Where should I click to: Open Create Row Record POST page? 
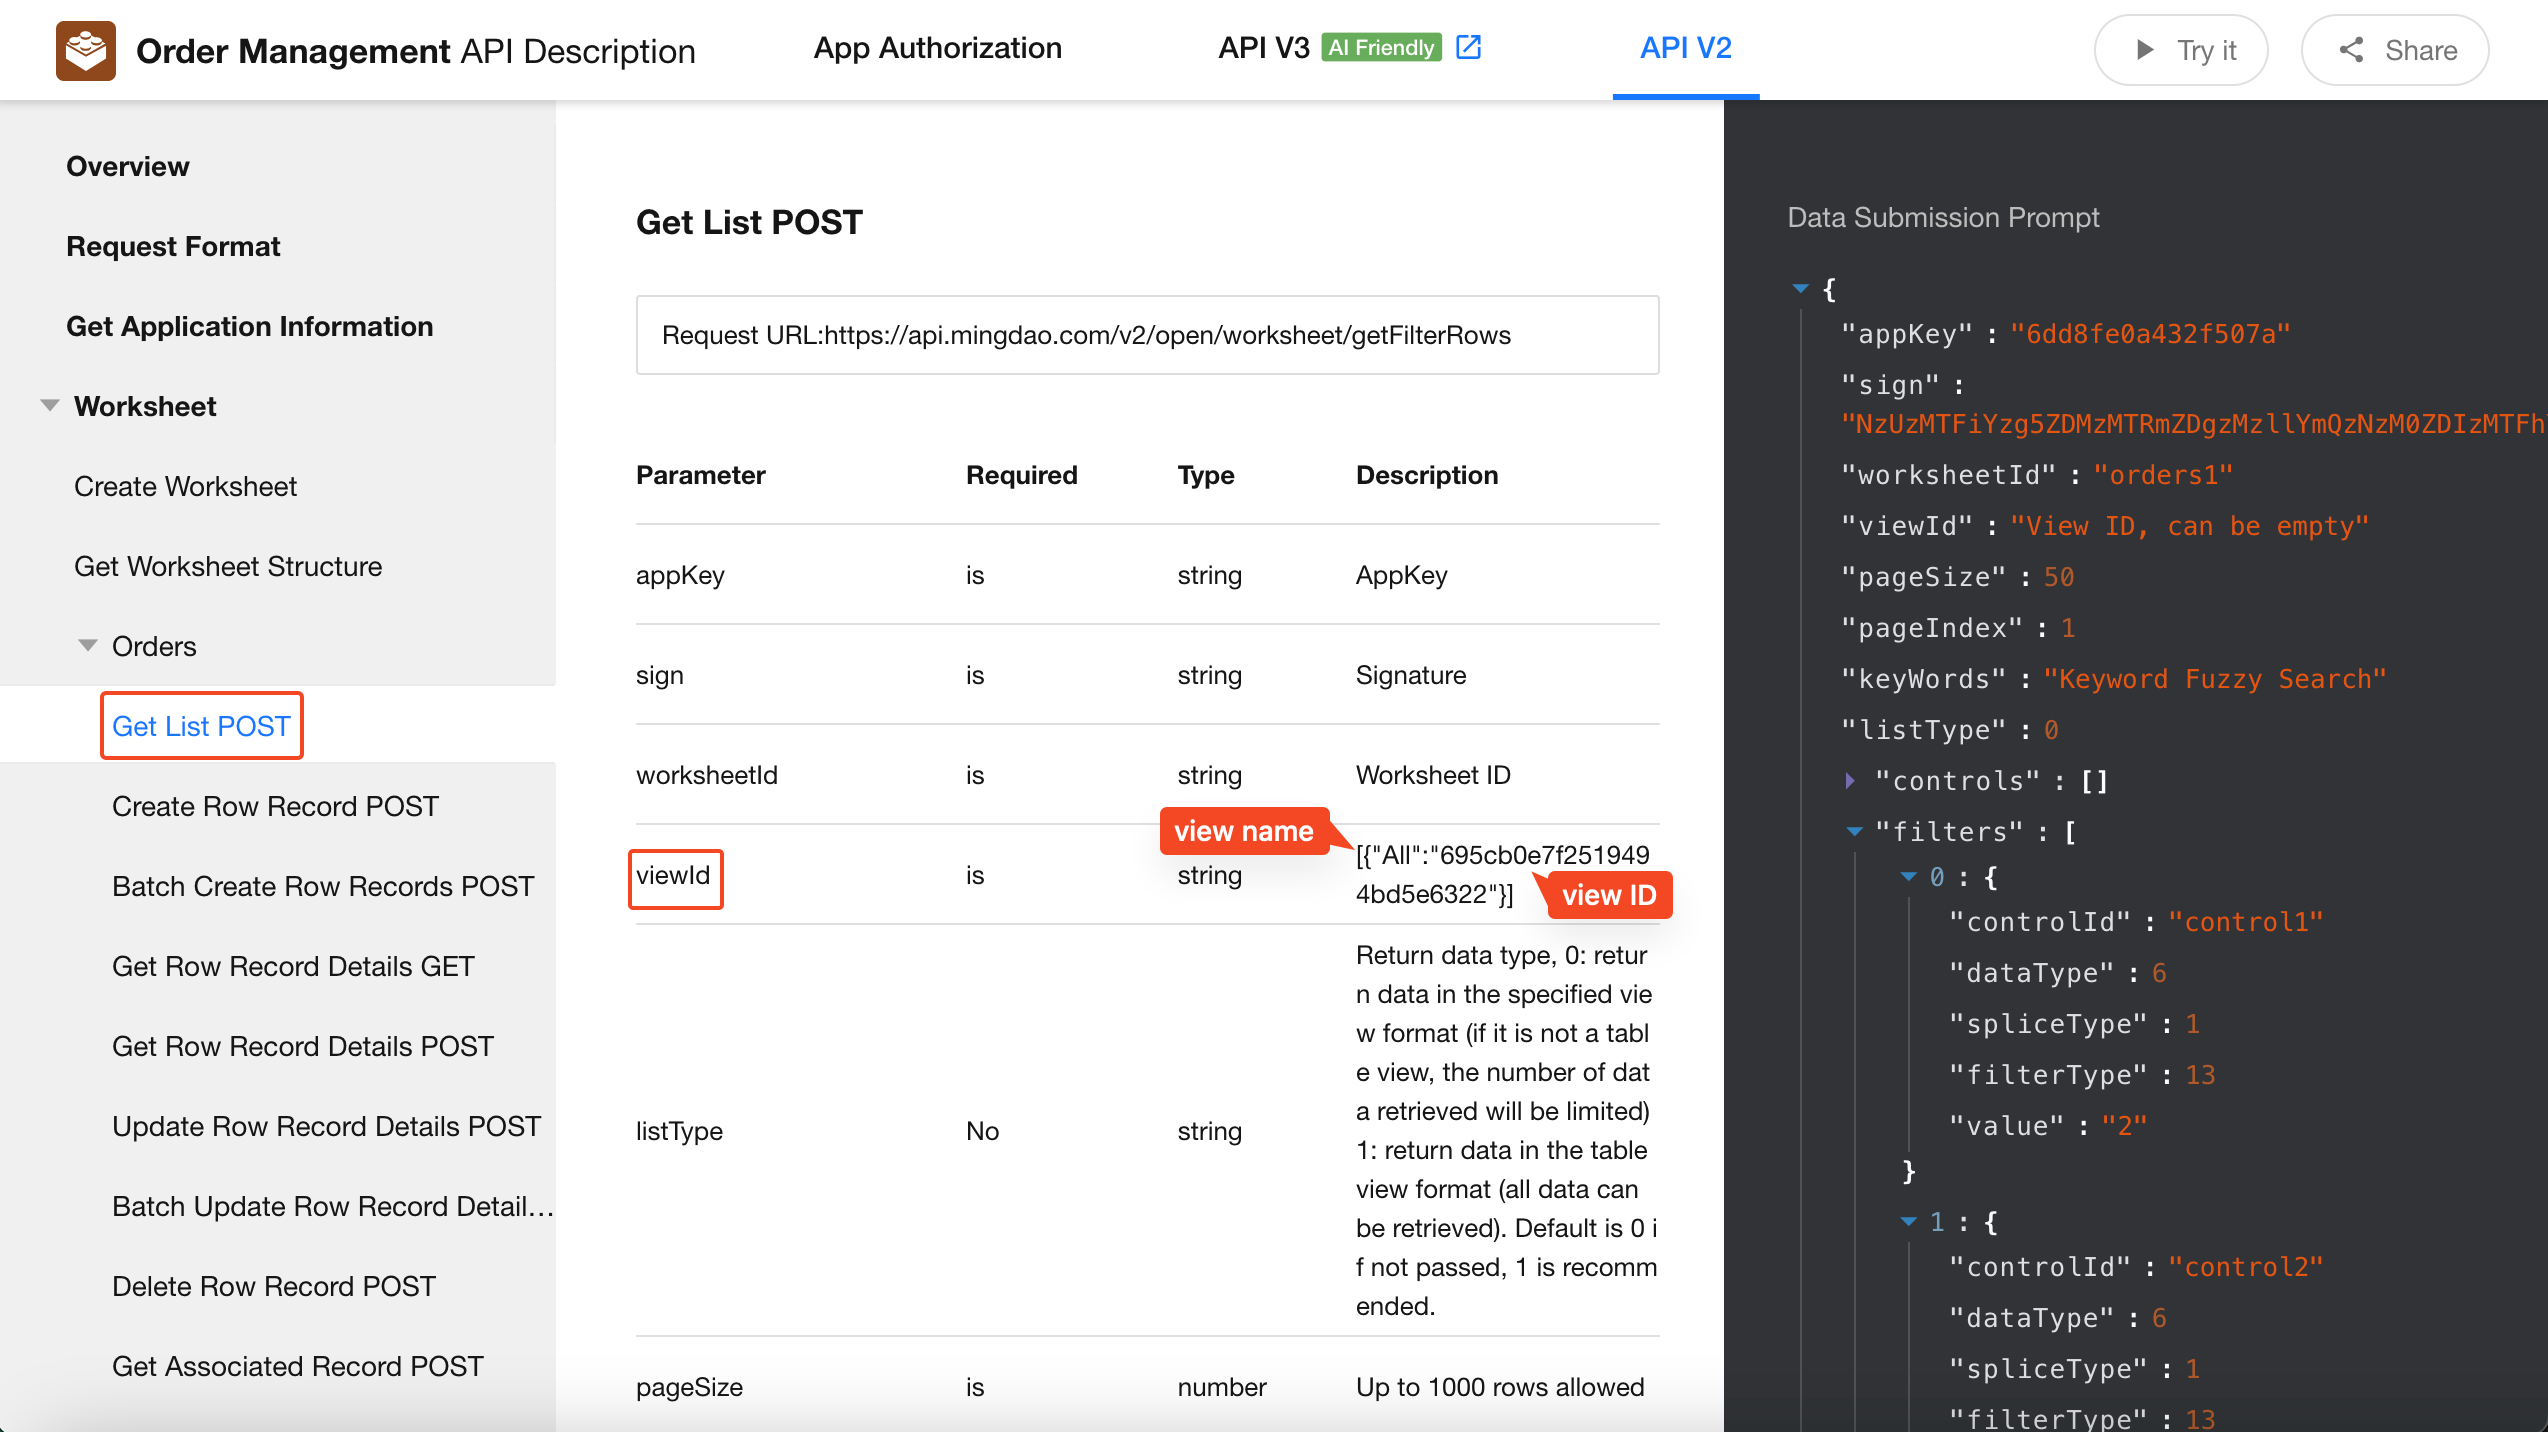[x=275, y=806]
